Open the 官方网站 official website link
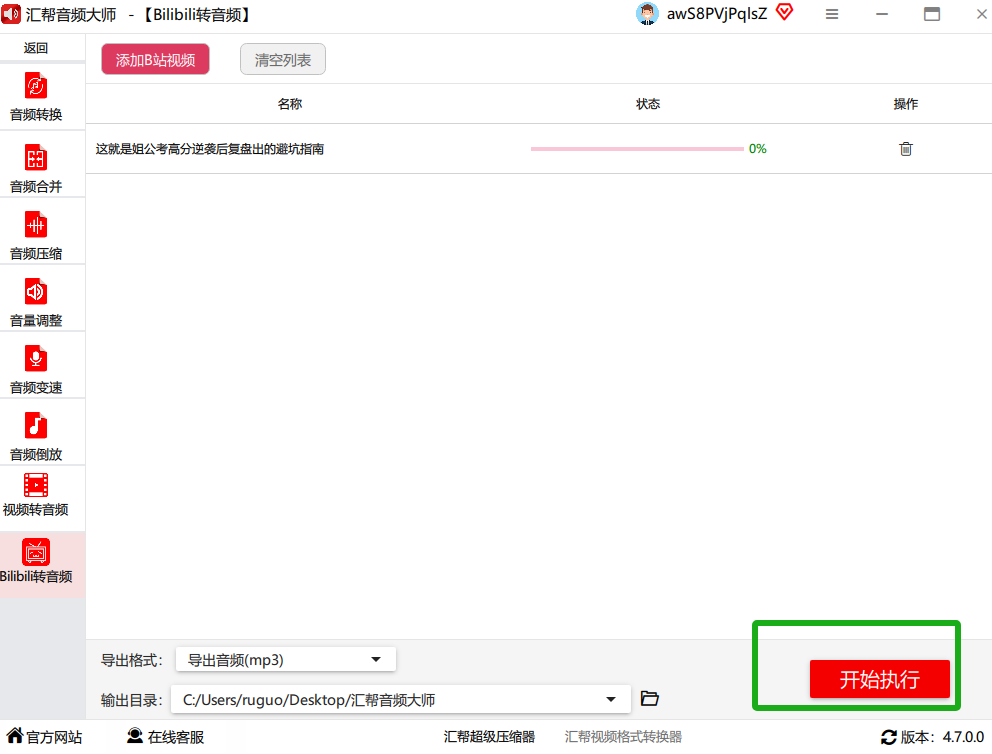This screenshot has height=754, width=992. (44, 737)
